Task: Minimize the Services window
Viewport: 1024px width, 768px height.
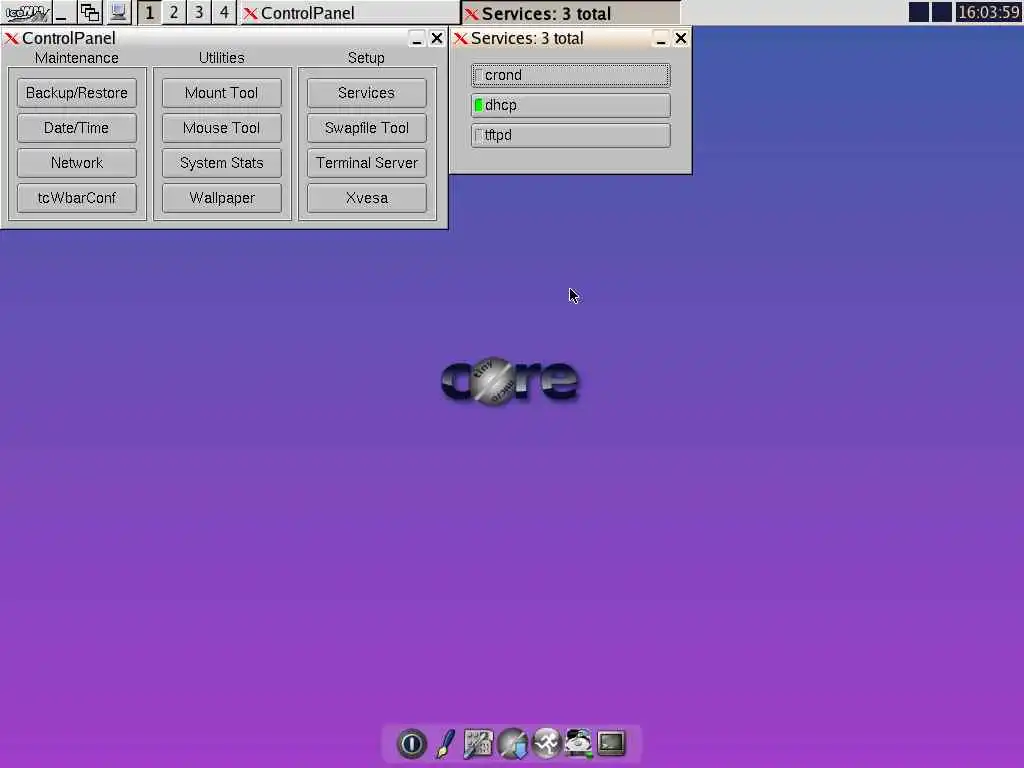Action: click(x=660, y=39)
